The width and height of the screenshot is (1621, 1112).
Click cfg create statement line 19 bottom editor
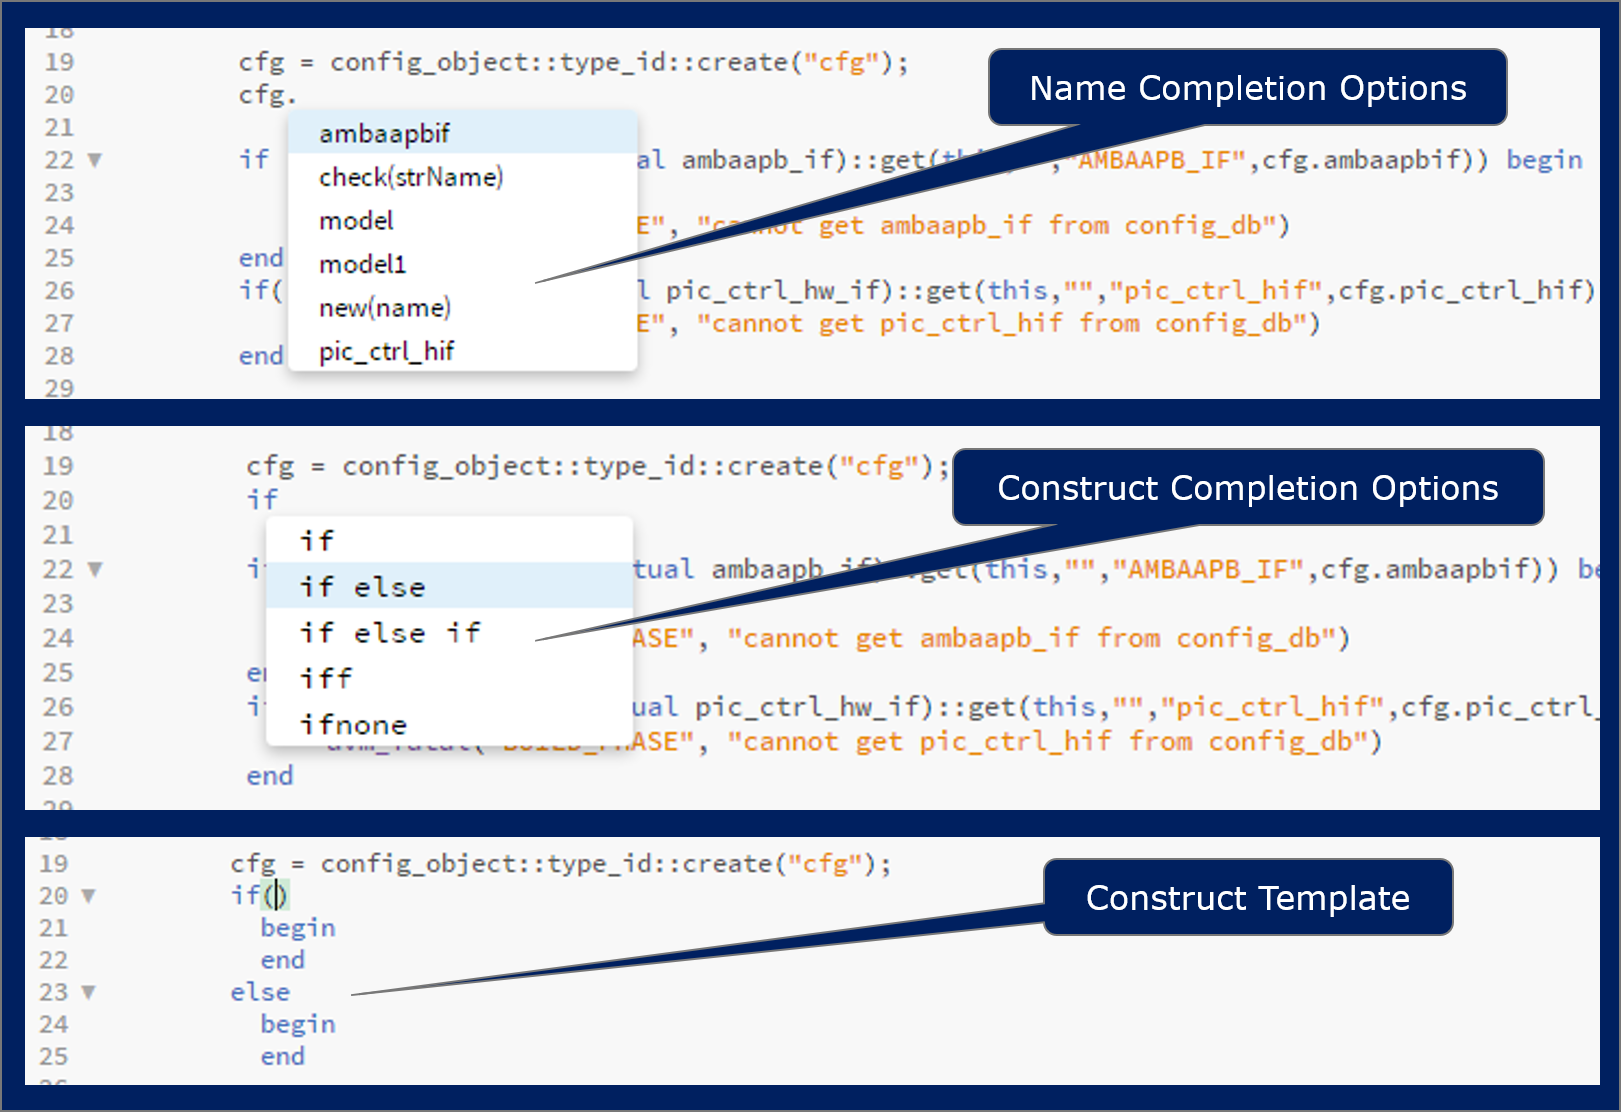click(x=561, y=864)
